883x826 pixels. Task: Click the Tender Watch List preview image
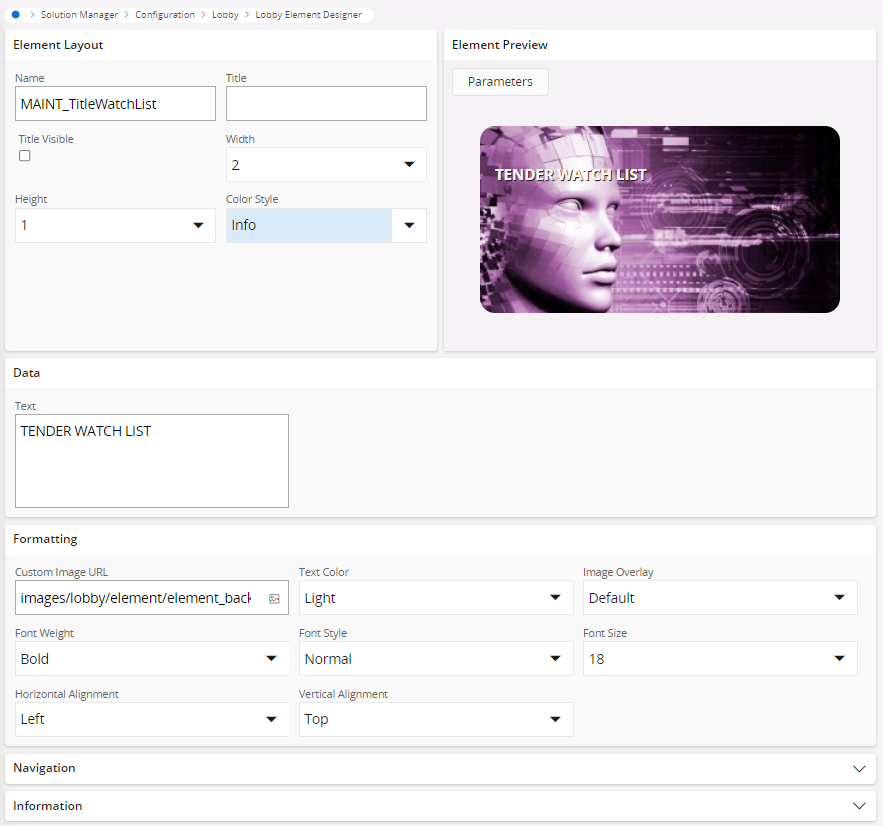pos(659,220)
